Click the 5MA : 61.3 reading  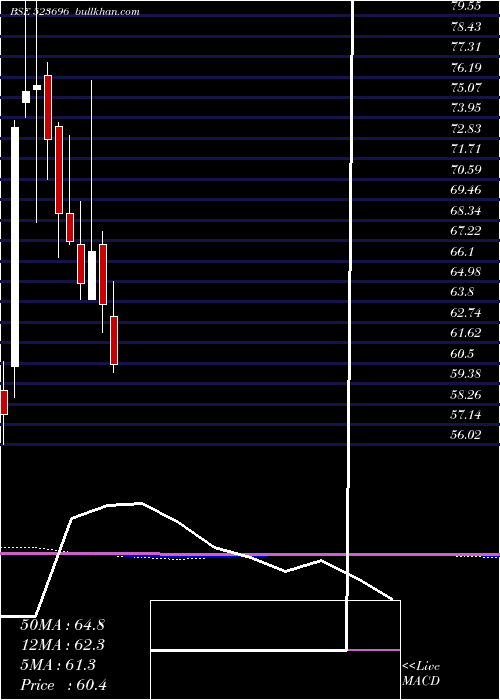pyautogui.click(x=58, y=665)
